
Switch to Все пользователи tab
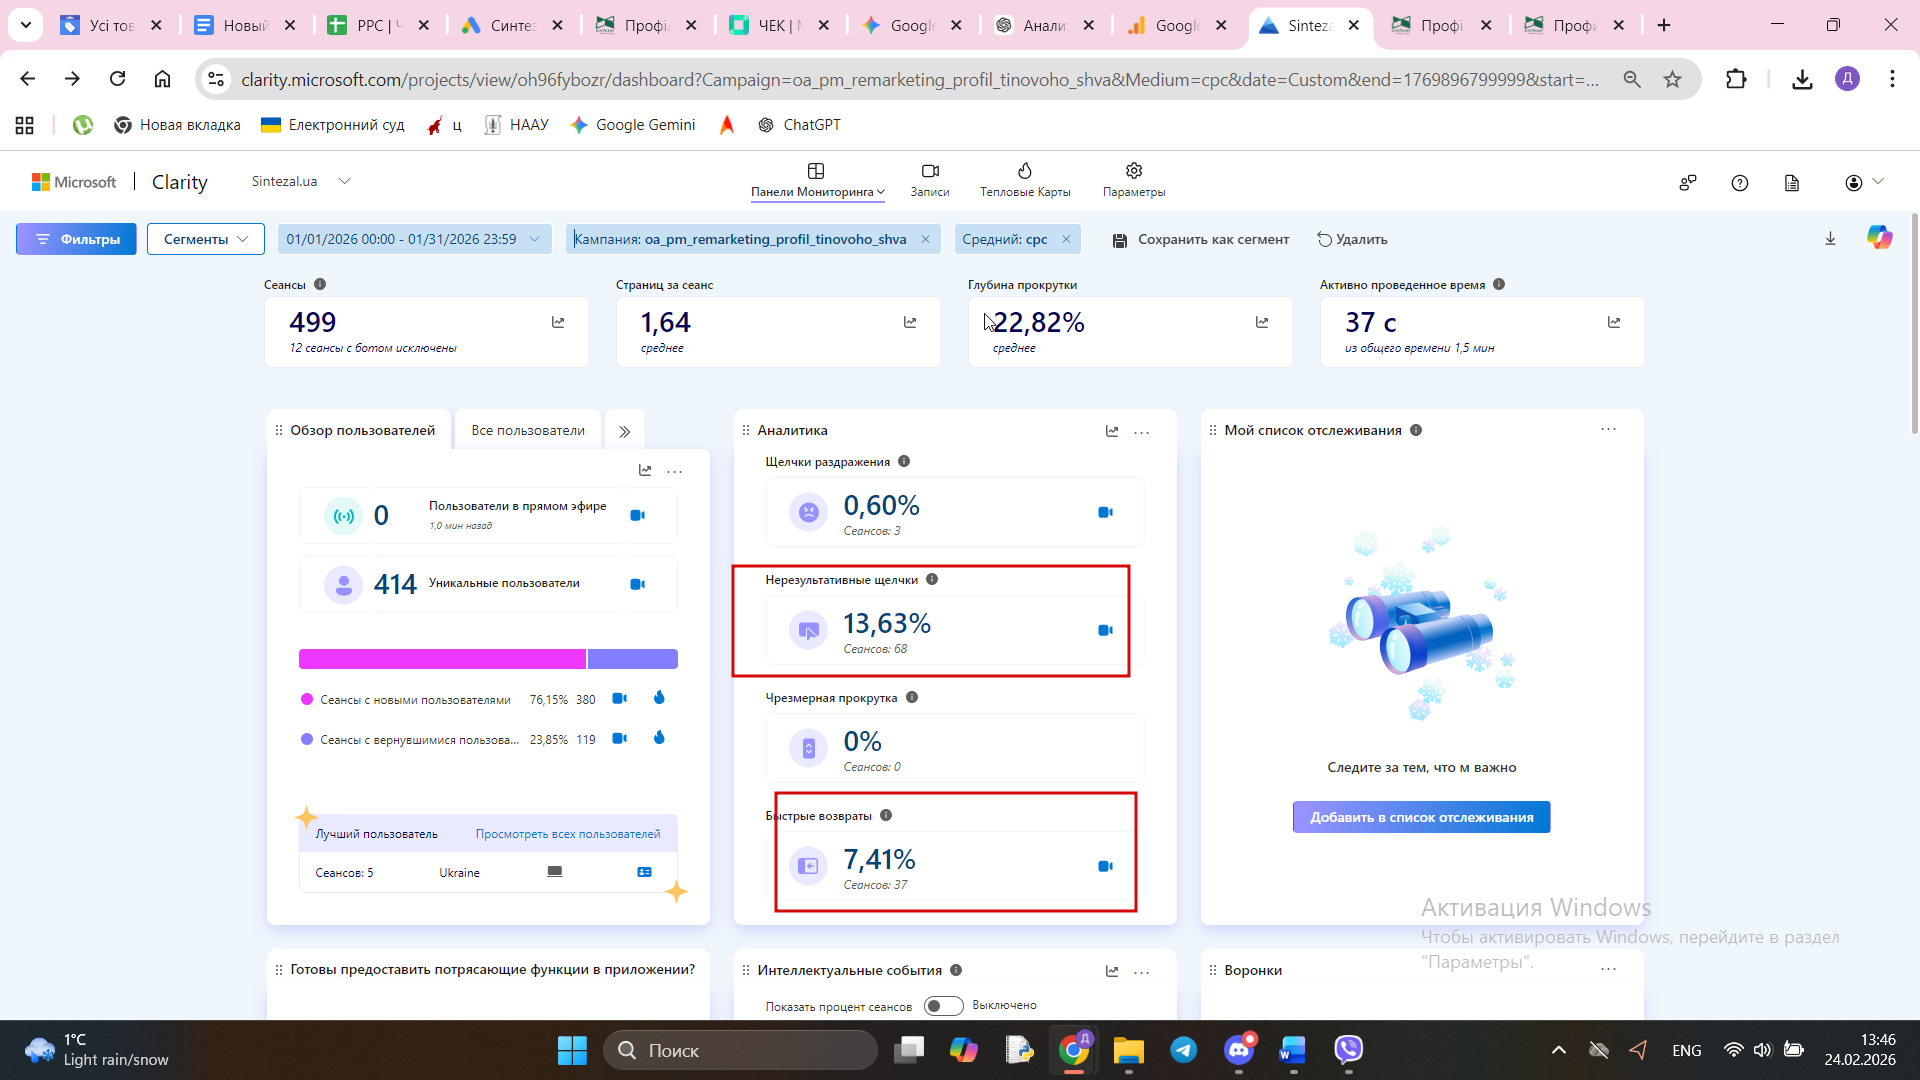click(x=527, y=430)
